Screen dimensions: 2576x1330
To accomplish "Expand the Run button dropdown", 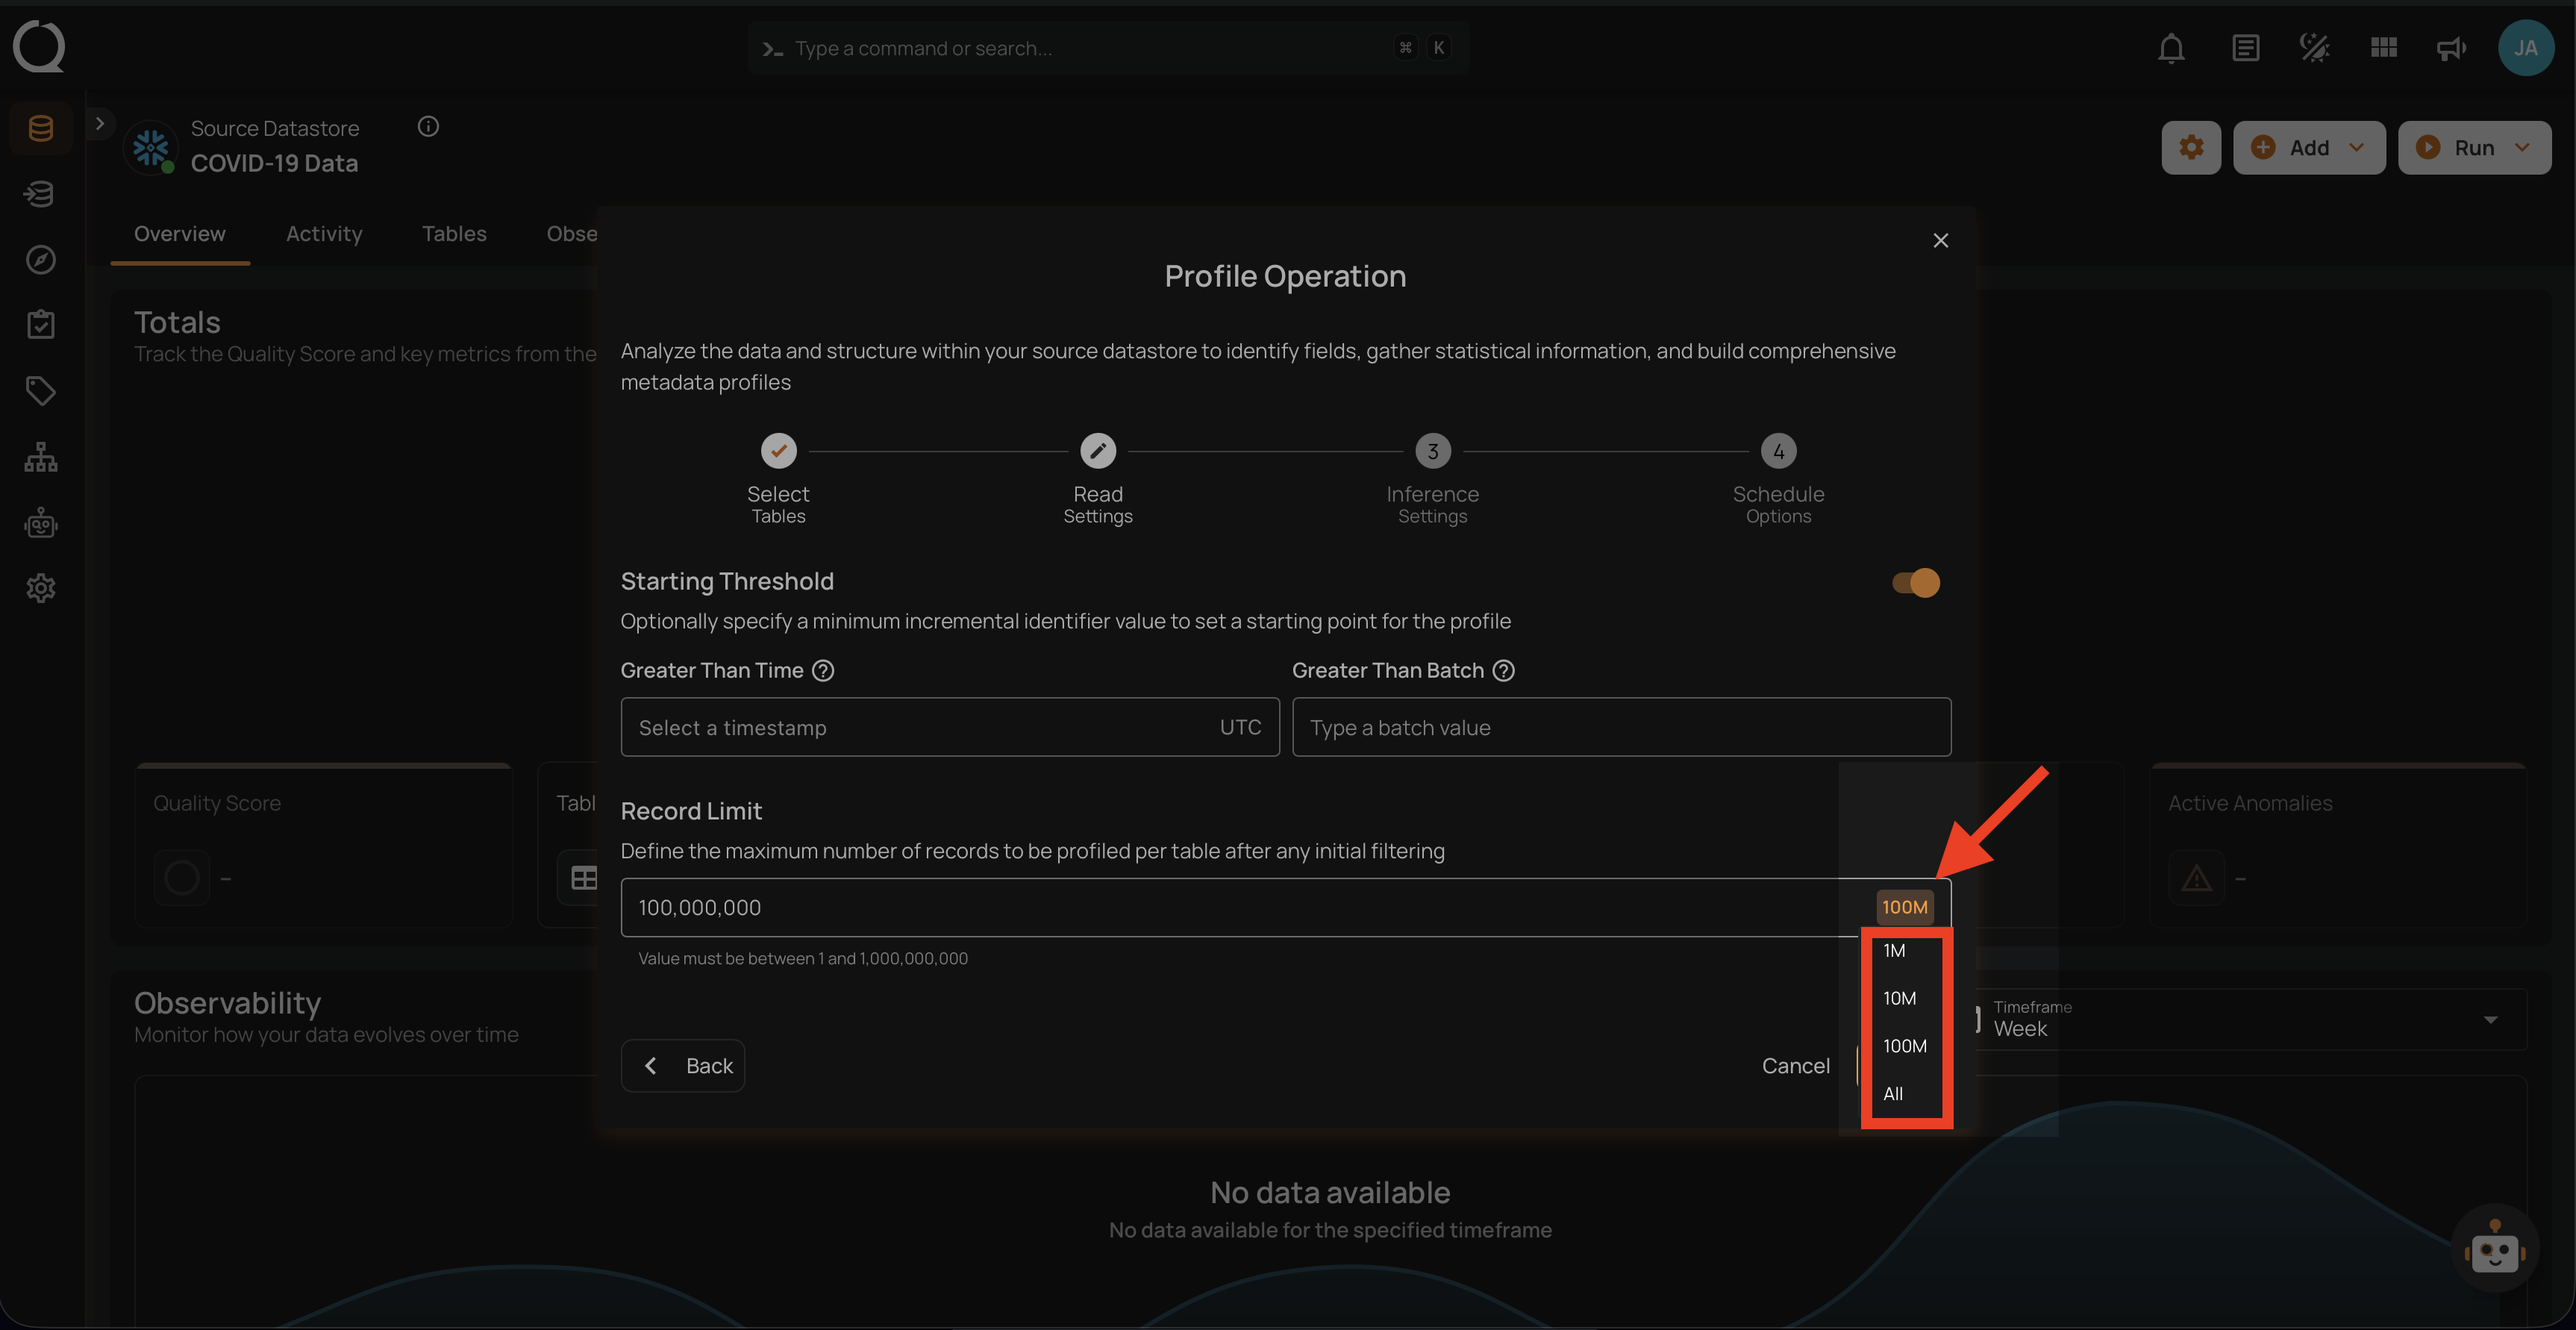I will [2522, 148].
